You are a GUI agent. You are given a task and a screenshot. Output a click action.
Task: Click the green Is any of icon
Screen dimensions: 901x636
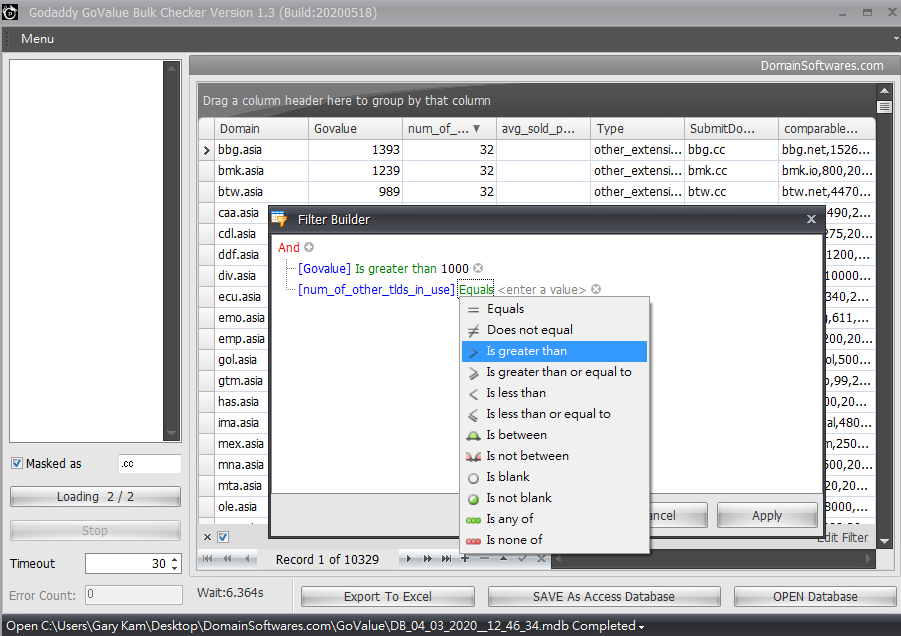tap(473, 520)
